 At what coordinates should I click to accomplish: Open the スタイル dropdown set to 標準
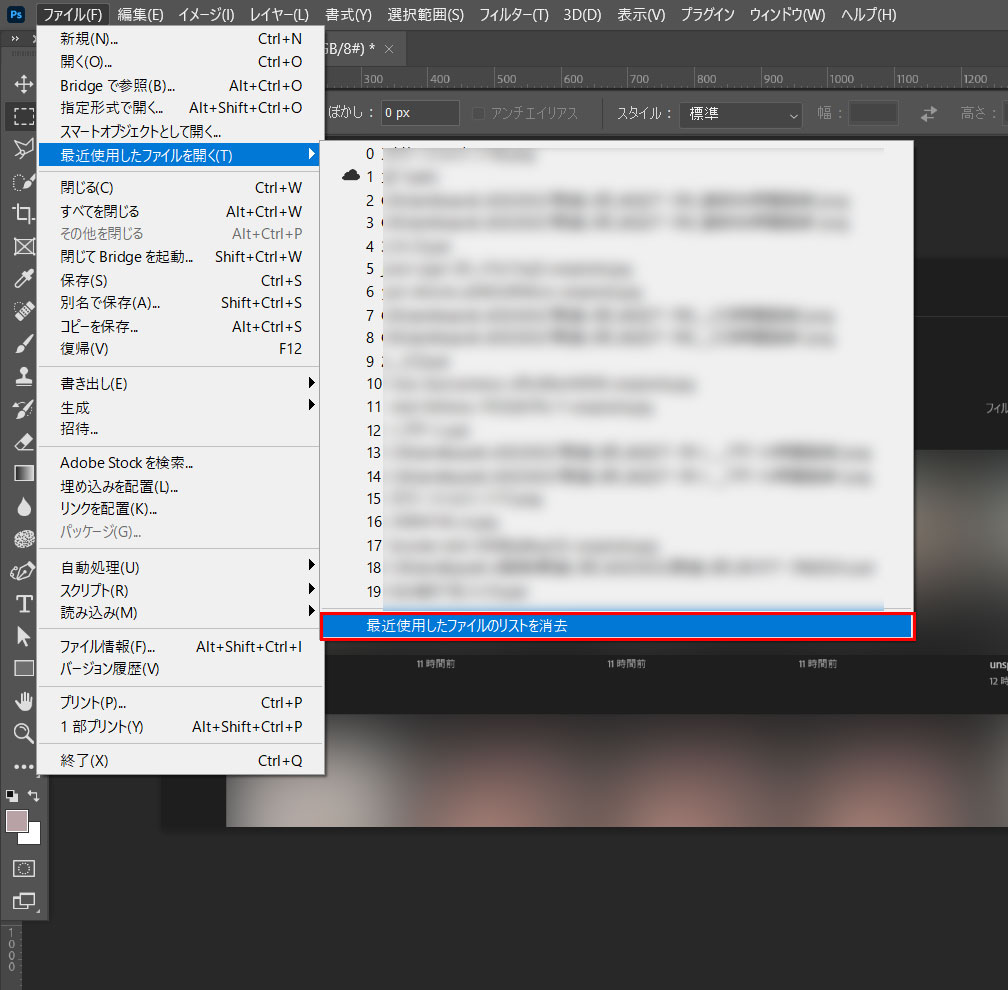click(x=740, y=114)
